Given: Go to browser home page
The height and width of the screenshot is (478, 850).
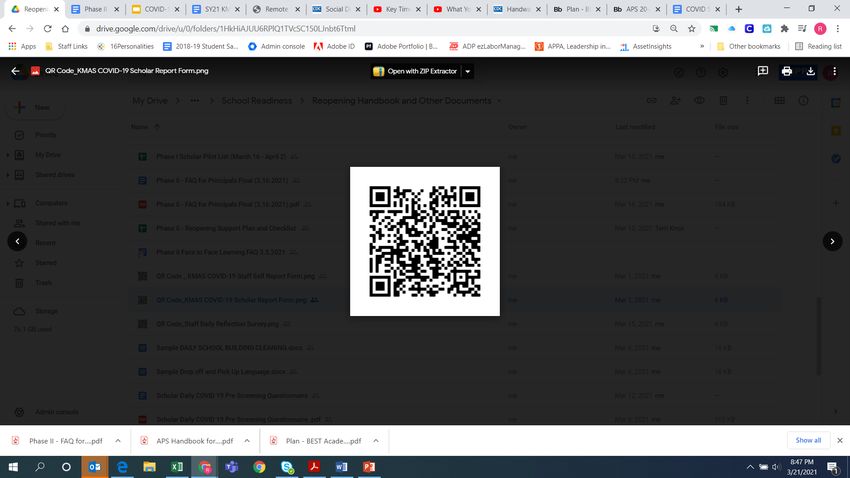Looking at the screenshot, I should click(65, 29).
